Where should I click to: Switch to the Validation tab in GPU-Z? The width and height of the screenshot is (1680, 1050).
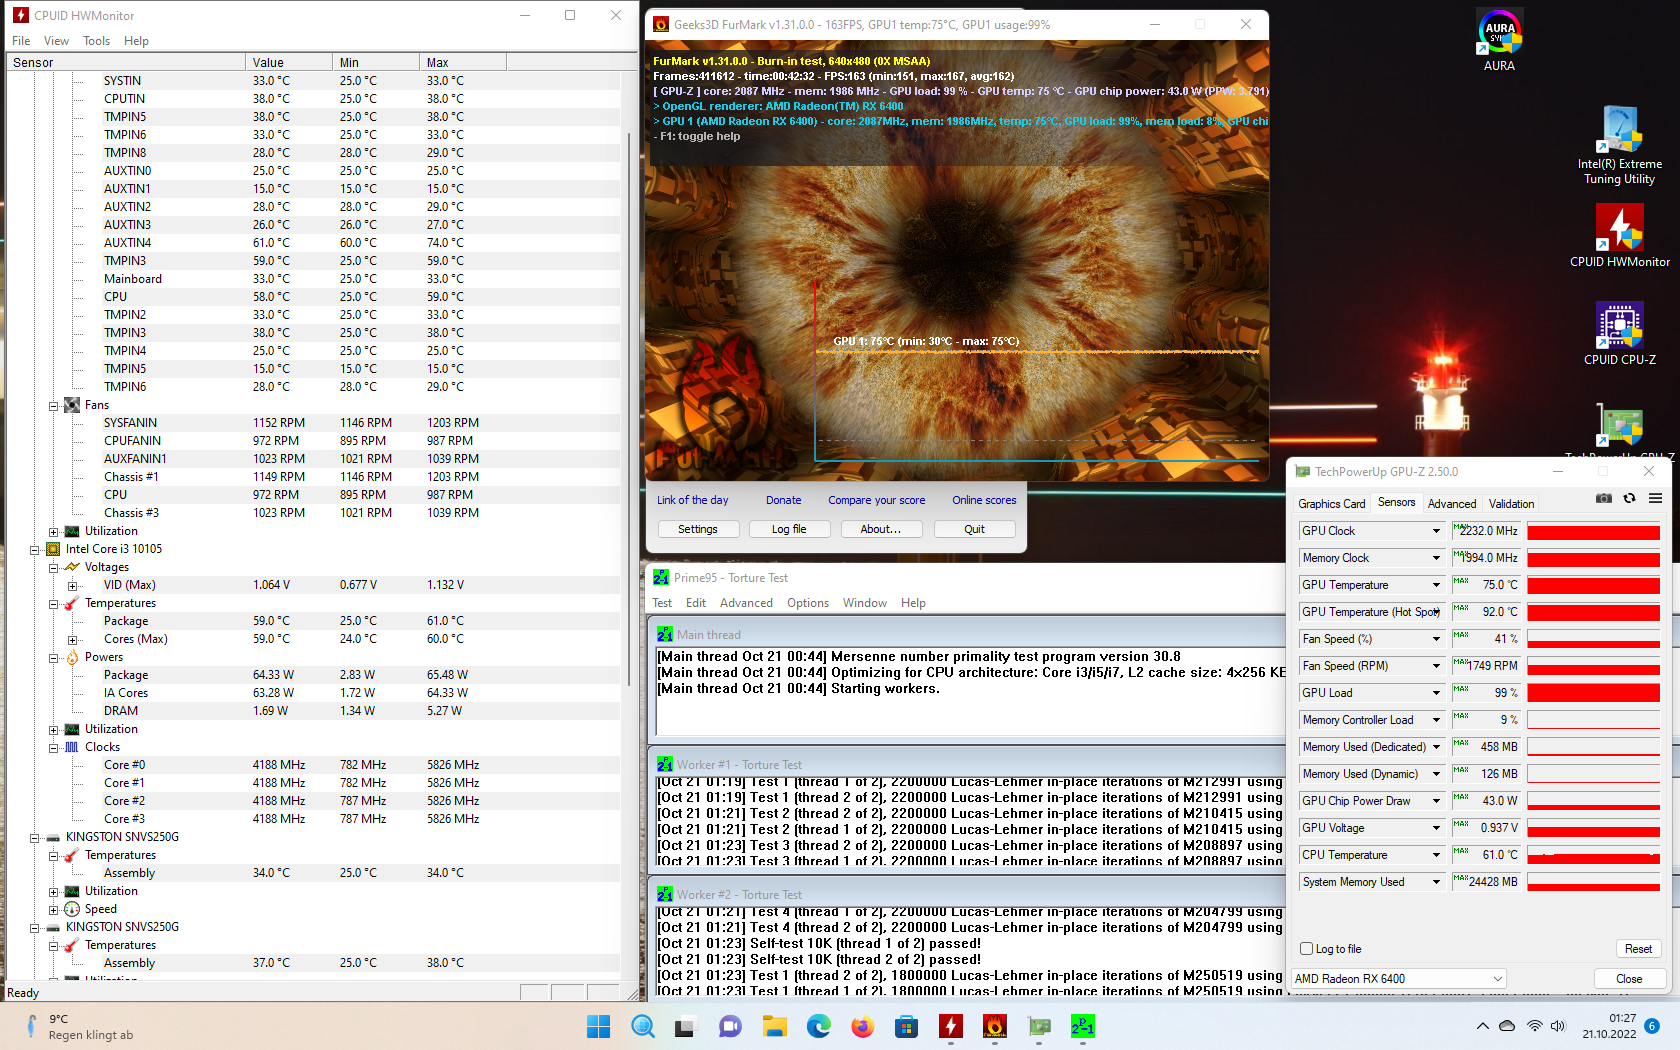point(1511,504)
